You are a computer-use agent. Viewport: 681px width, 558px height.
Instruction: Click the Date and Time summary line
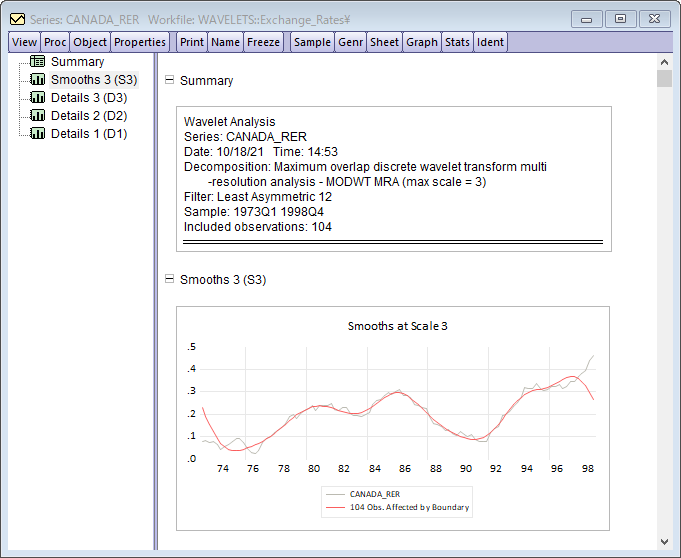pos(261,152)
